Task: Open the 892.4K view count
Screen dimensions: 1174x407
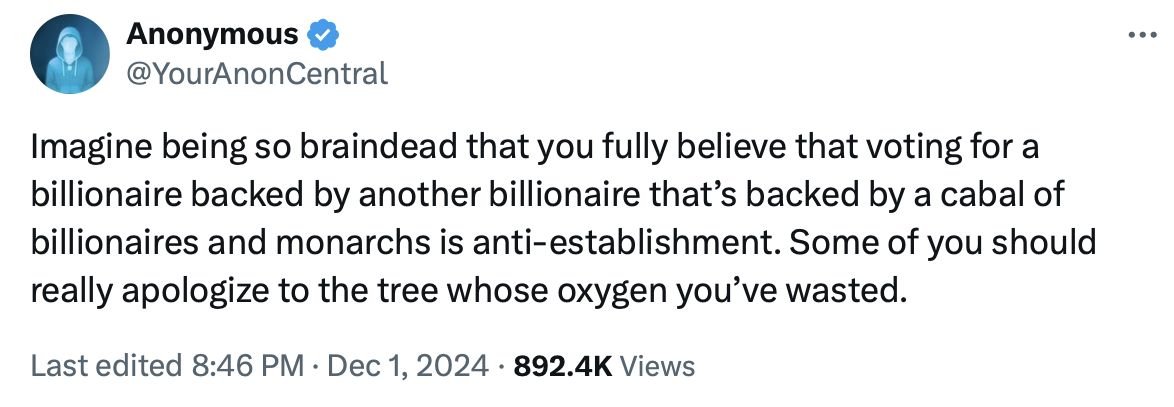Action: point(561,366)
